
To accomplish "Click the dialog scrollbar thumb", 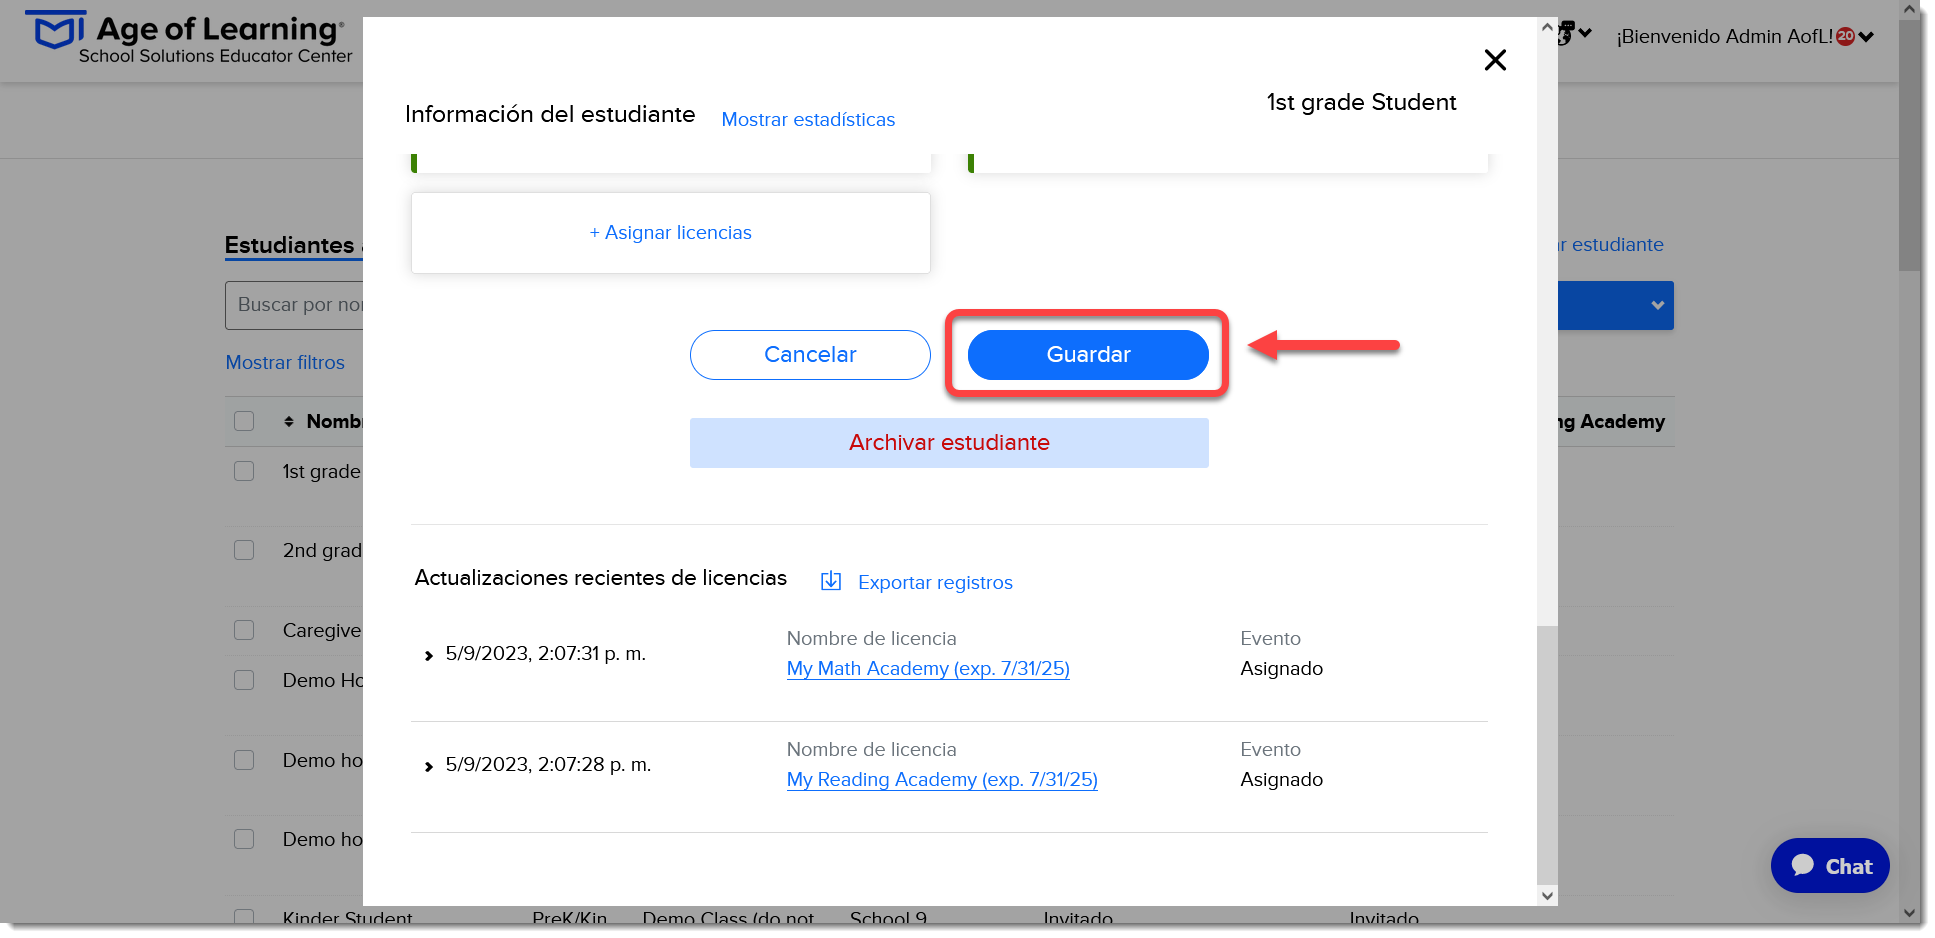I will pyautogui.click(x=1547, y=755).
